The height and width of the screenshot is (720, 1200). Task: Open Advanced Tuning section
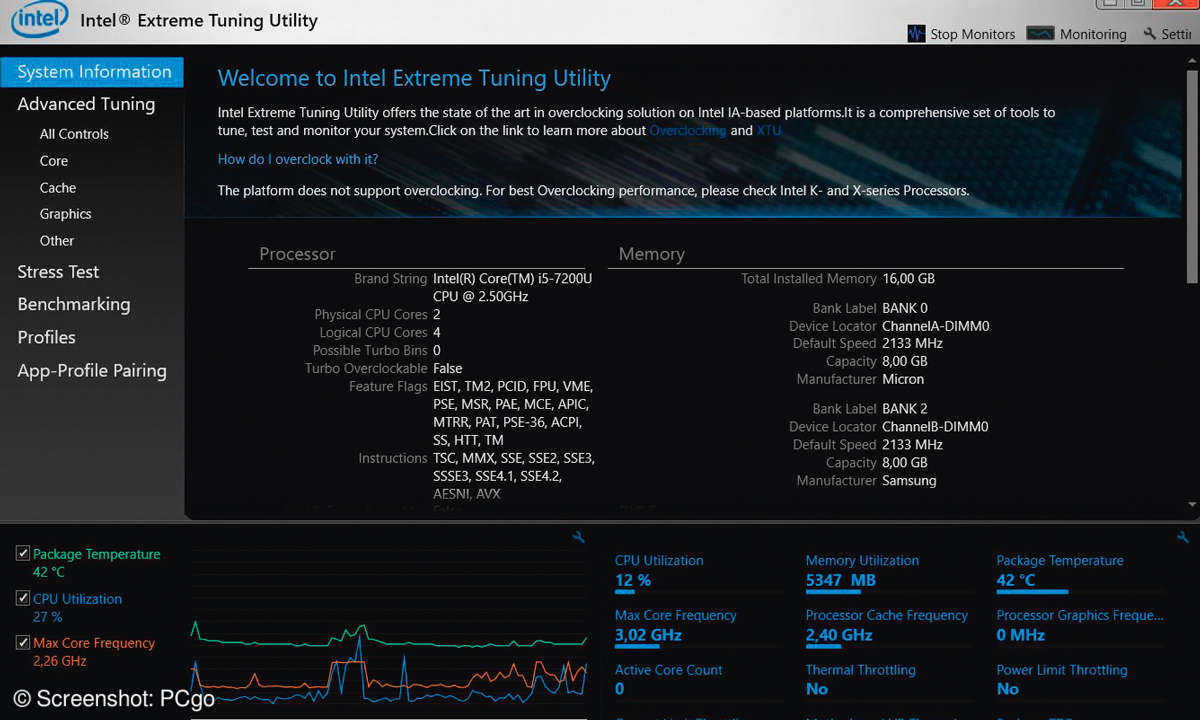pyautogui.click(x=86, y=104)
